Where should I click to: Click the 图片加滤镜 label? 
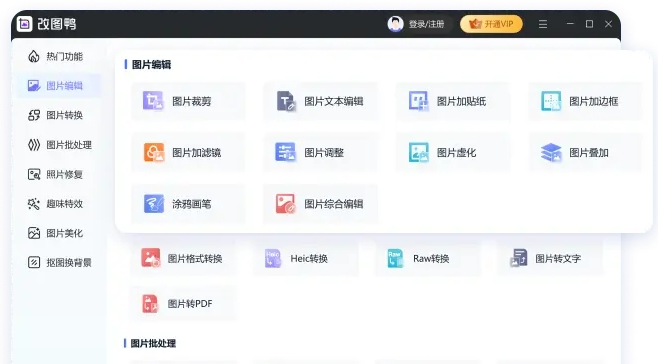[x=197, y=153]
